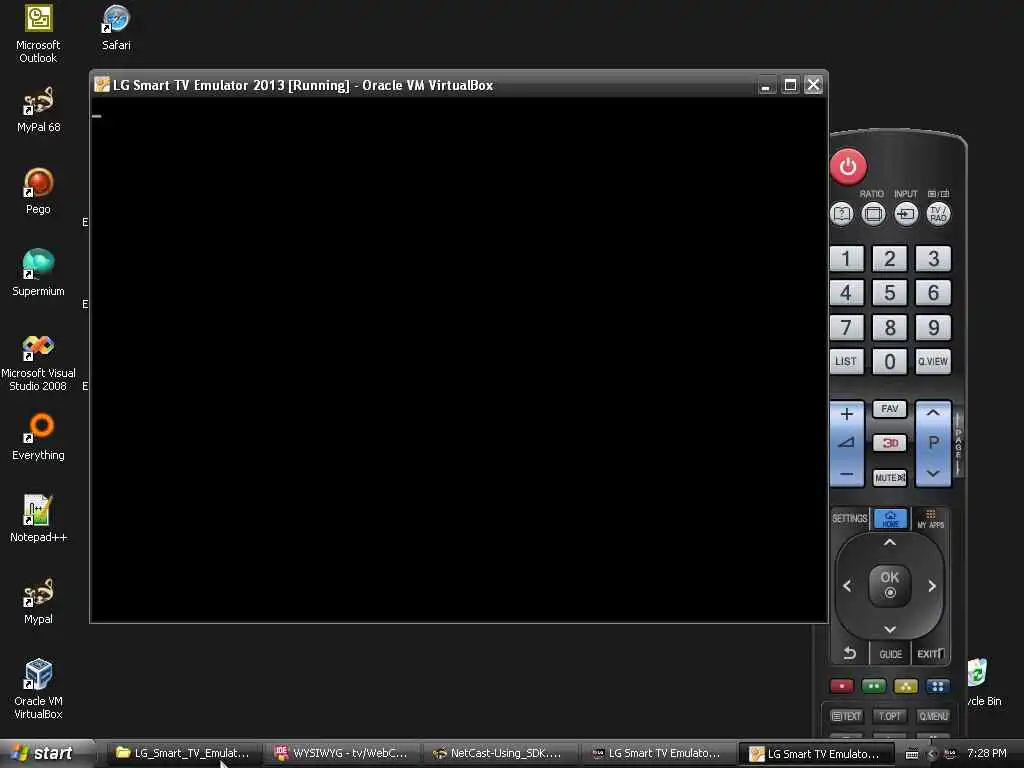This screenshot has height=768, width=1024.
Task: Switch to WYSIWYG taskbar item
Action: pyautogui.click(x=342, y=754)
